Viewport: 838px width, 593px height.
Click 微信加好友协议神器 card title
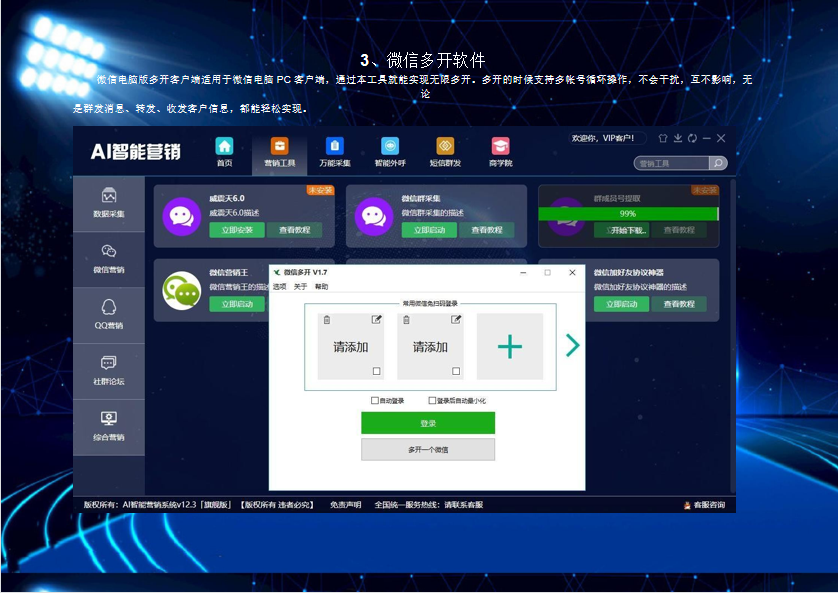coord(628,272)
